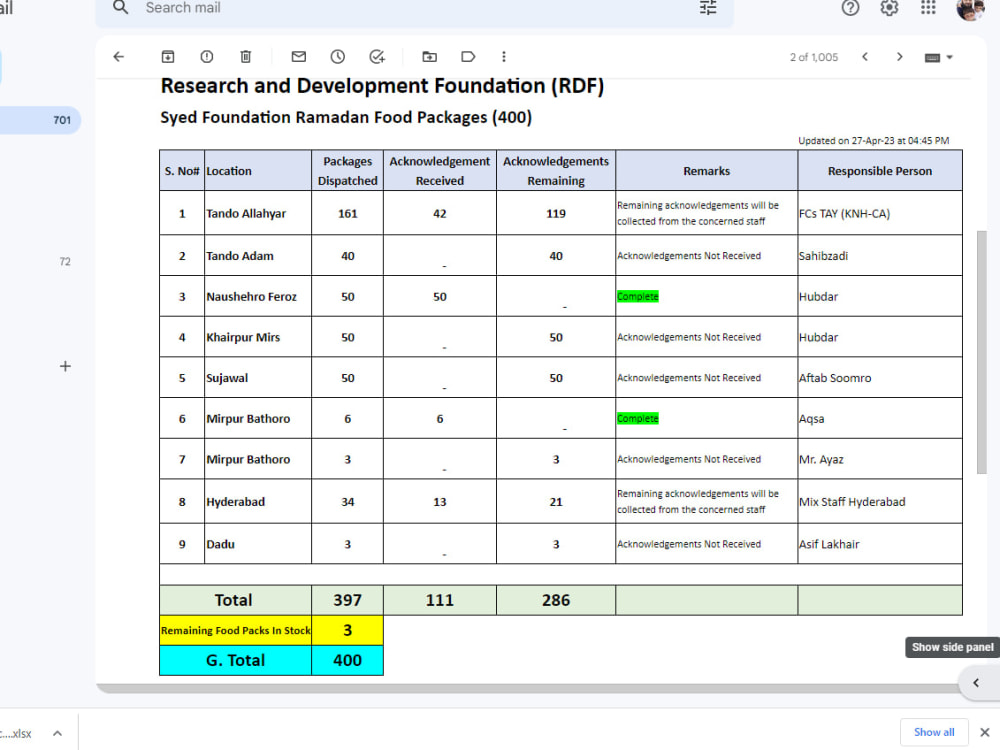Apply a label to this email

(468, 57)
